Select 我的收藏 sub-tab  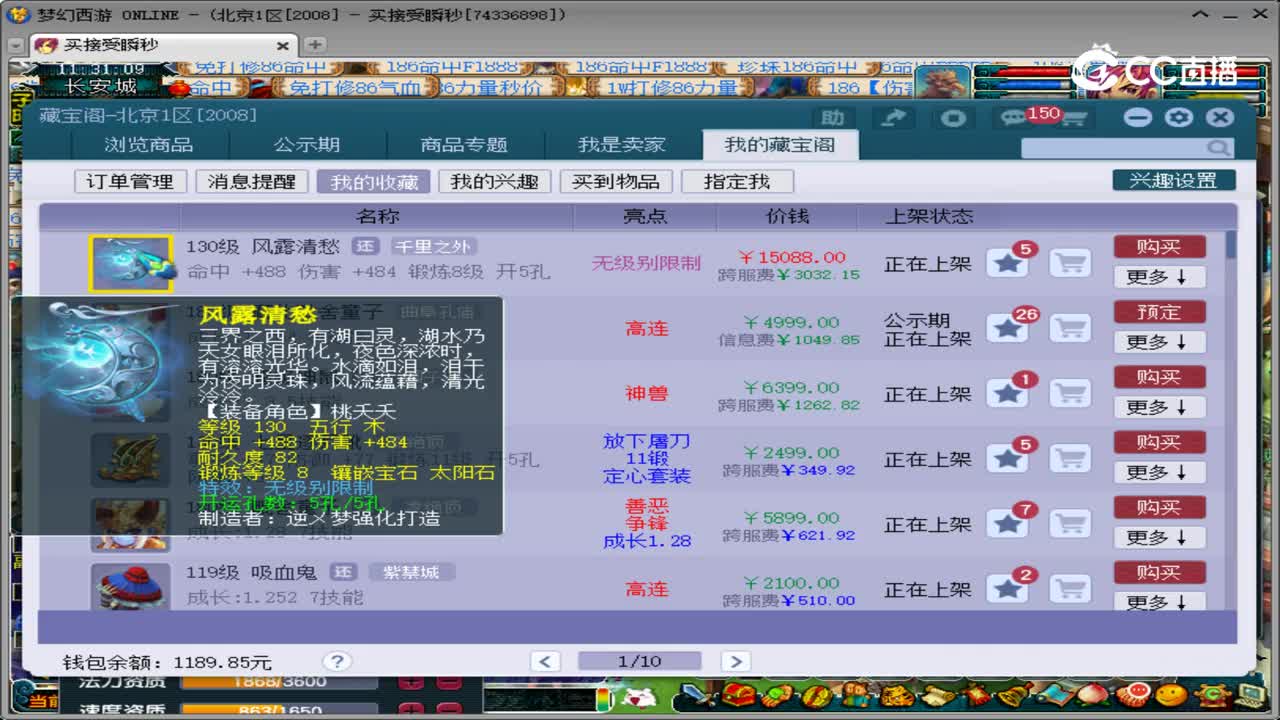coord(373,181)
